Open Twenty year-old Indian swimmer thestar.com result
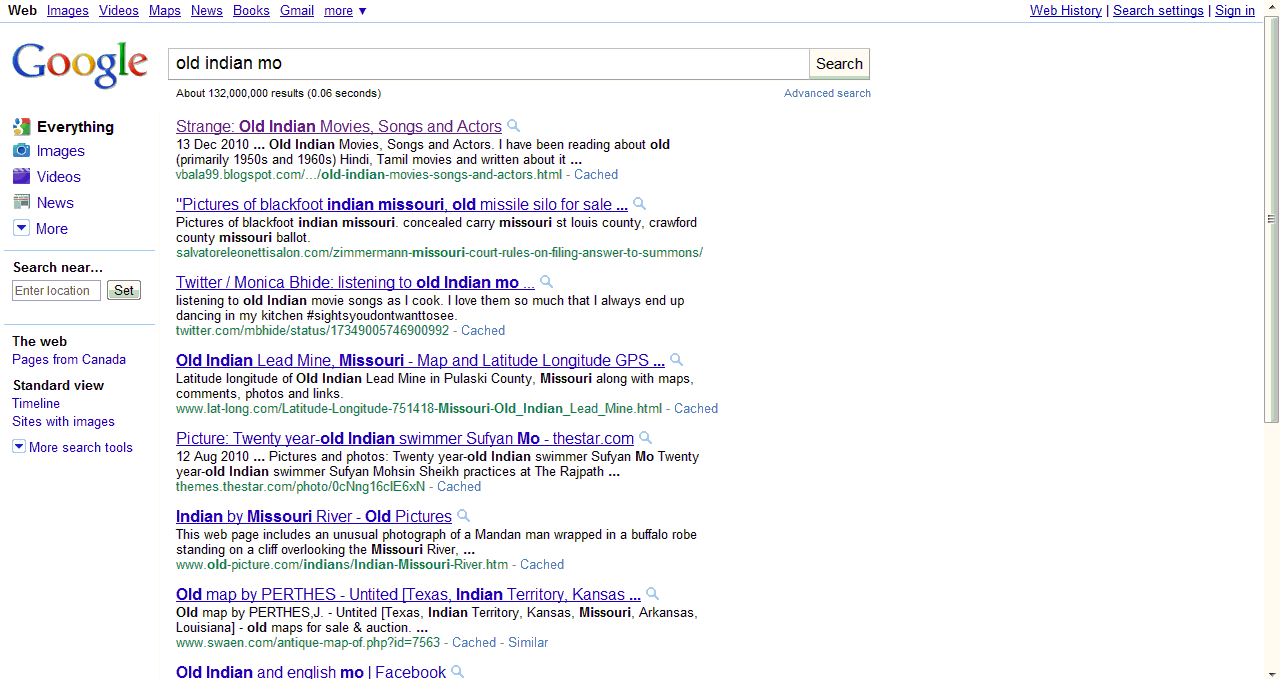1280x679 pixels. tap(405, 438)
